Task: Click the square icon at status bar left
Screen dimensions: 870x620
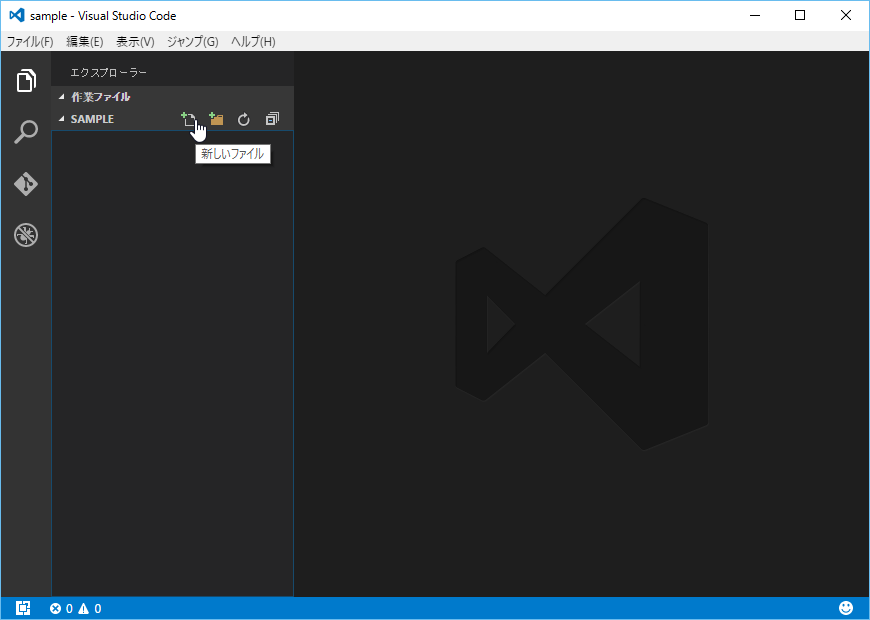Action: point(24,608)
